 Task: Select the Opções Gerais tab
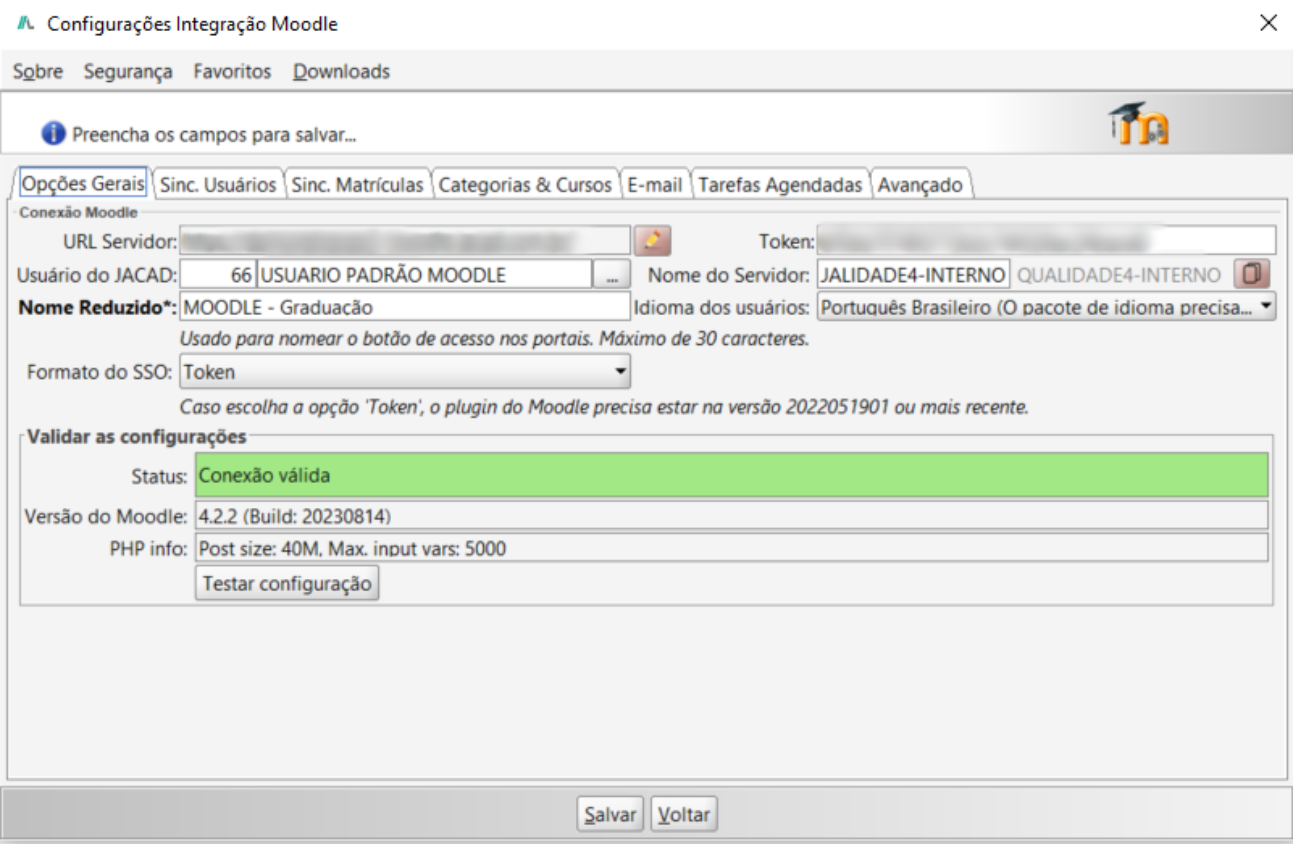pyautogui.click(x=84, y=184)
